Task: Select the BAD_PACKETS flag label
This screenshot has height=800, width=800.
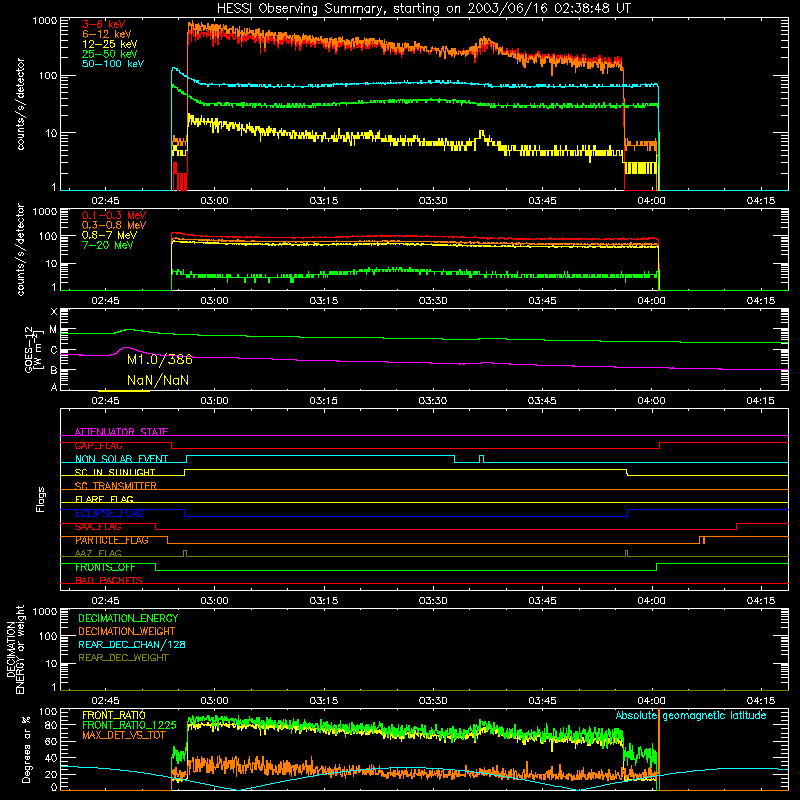Action: point(109,581)
